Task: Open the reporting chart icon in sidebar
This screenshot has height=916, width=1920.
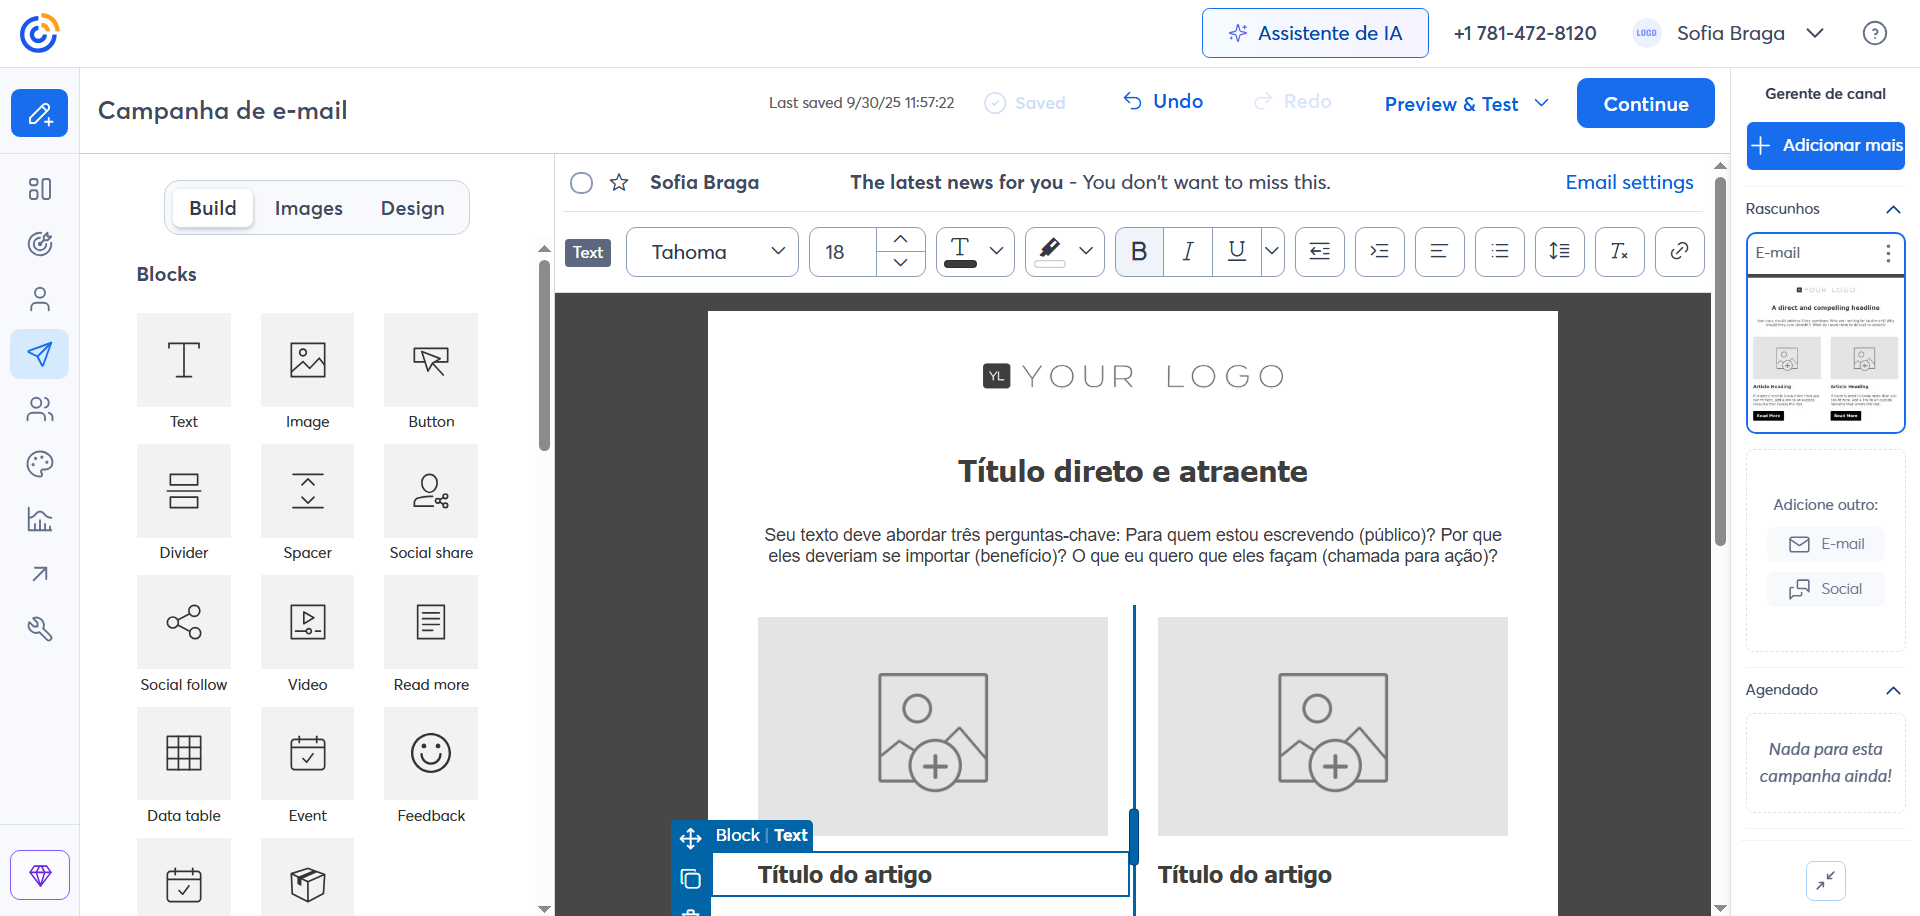Action: [x=39, y=519]
